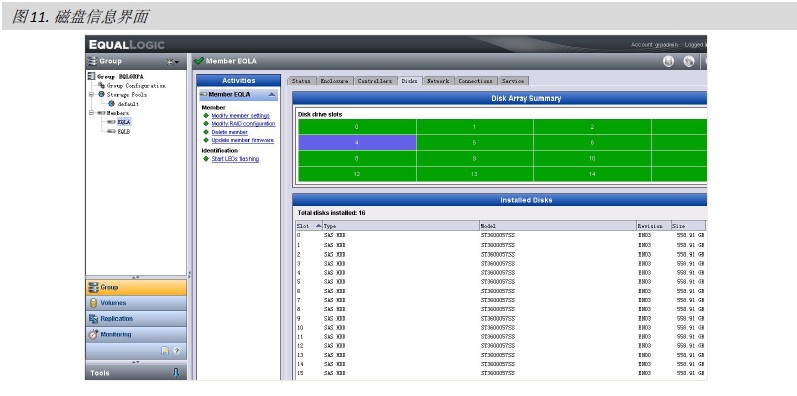797x396 pixels.
Task: Switch to the Connections tab
Action: 475,81
